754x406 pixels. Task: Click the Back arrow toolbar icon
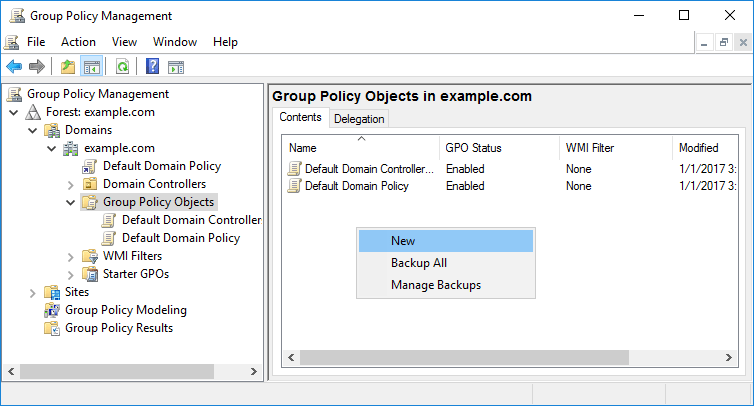[x=14, y=66]
